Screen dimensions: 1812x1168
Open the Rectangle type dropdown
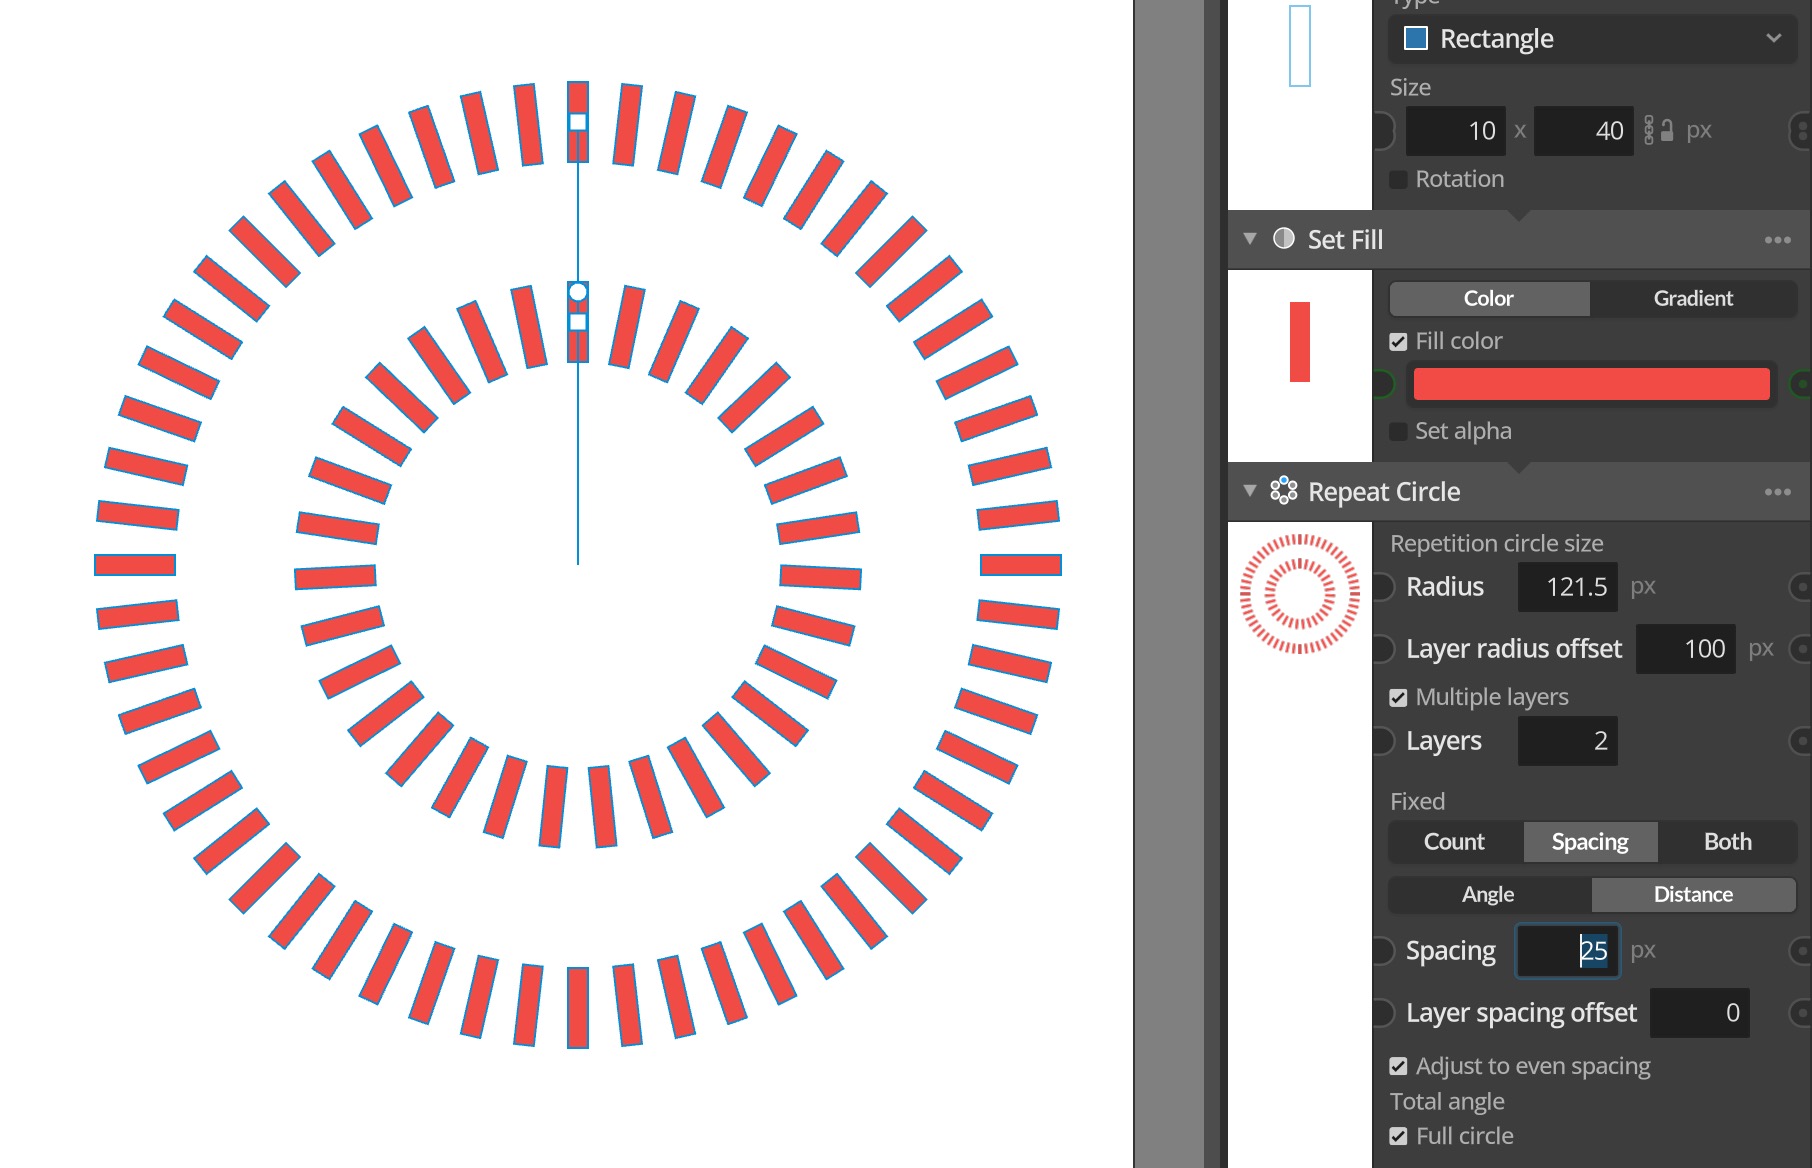(x=1592, y=39)
